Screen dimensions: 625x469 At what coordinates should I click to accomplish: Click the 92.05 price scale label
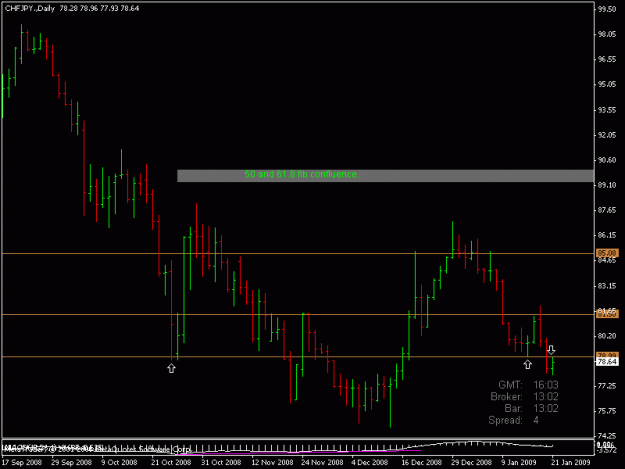607,135
